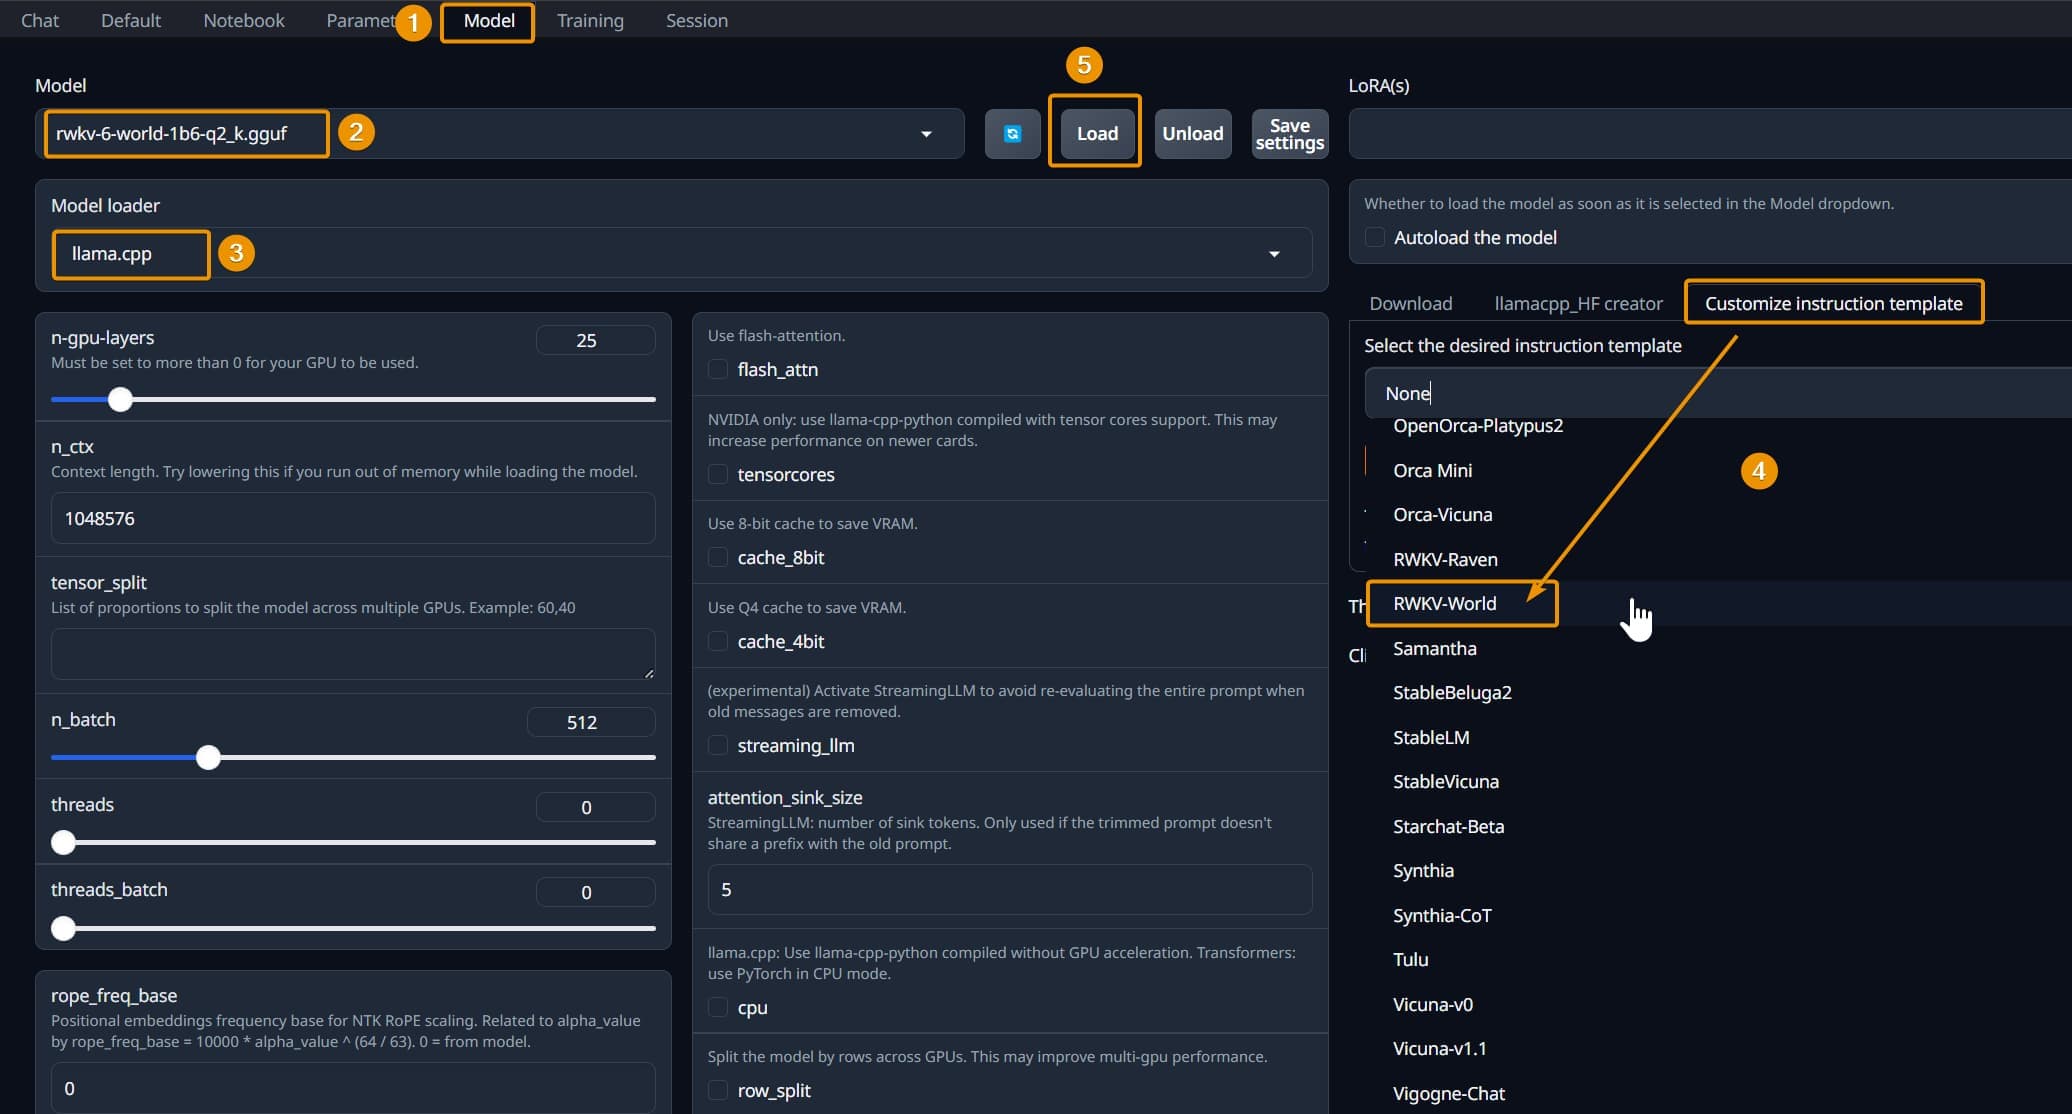This screenshot has width=2072, height=1114.
Task: Check the row_split option
Action: coord(718,1090)
